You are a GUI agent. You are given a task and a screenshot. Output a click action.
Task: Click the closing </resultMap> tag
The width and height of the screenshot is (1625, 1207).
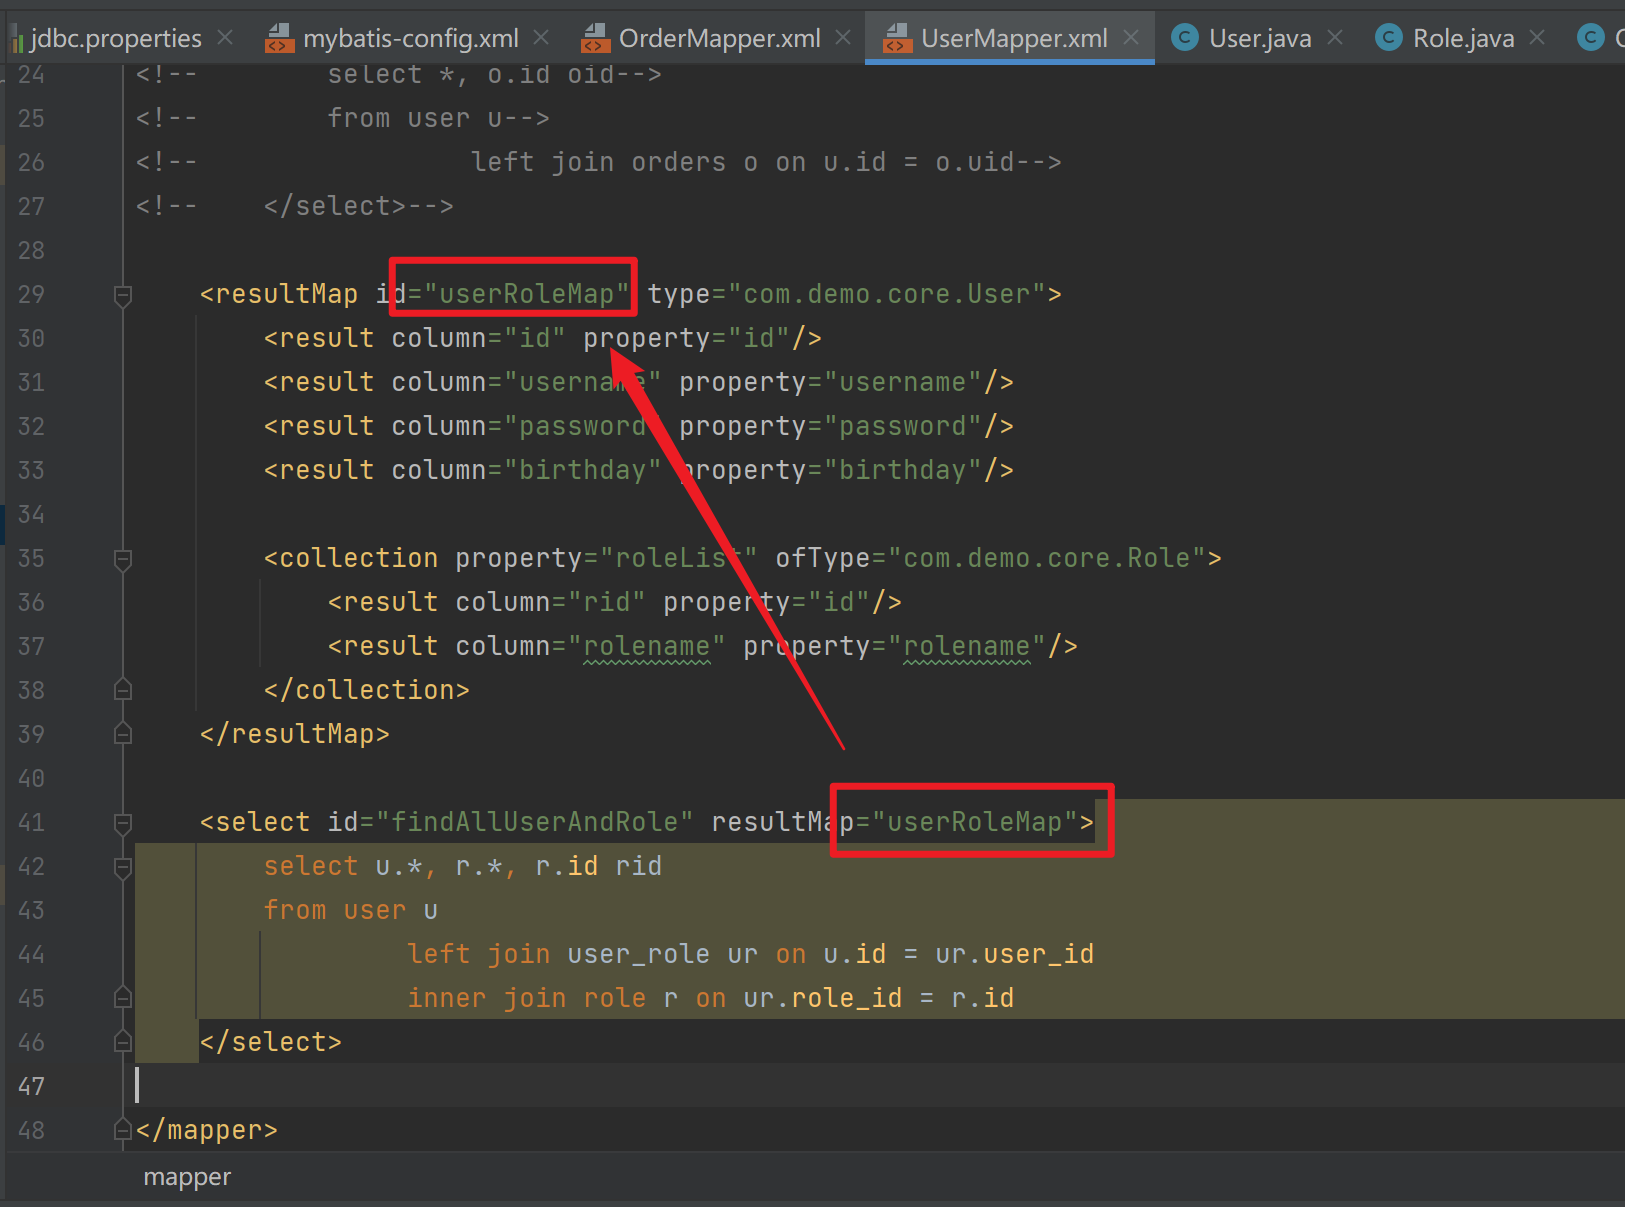tap(295, 734)
